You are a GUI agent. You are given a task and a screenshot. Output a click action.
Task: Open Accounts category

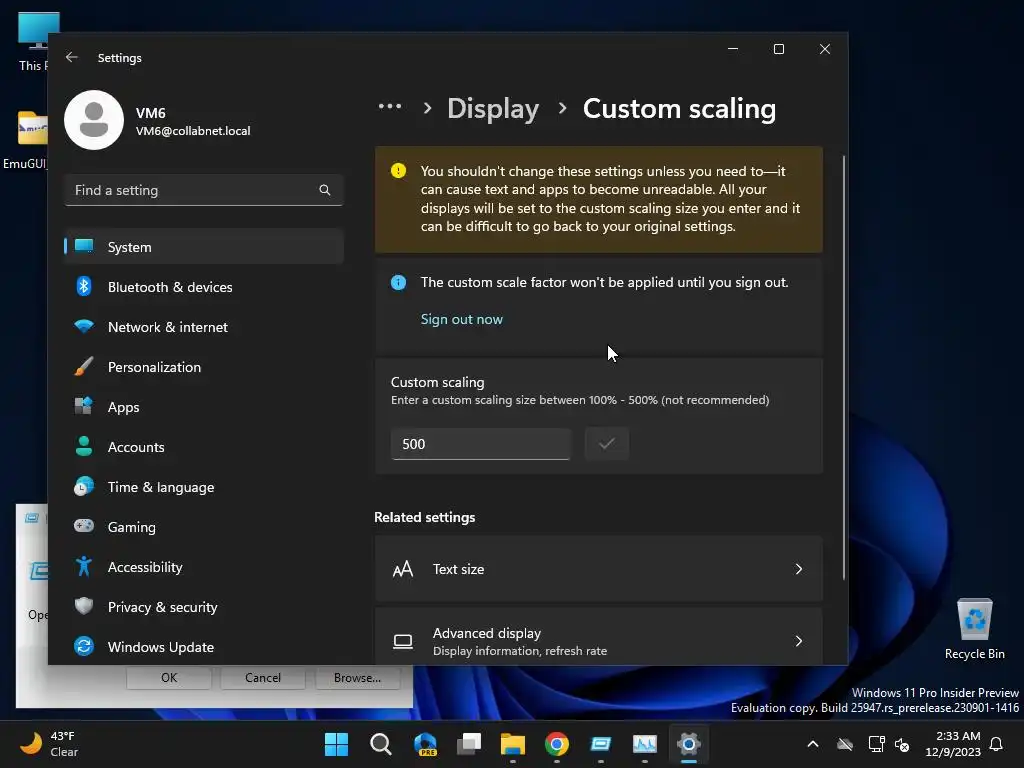click(x=204, y=447)
